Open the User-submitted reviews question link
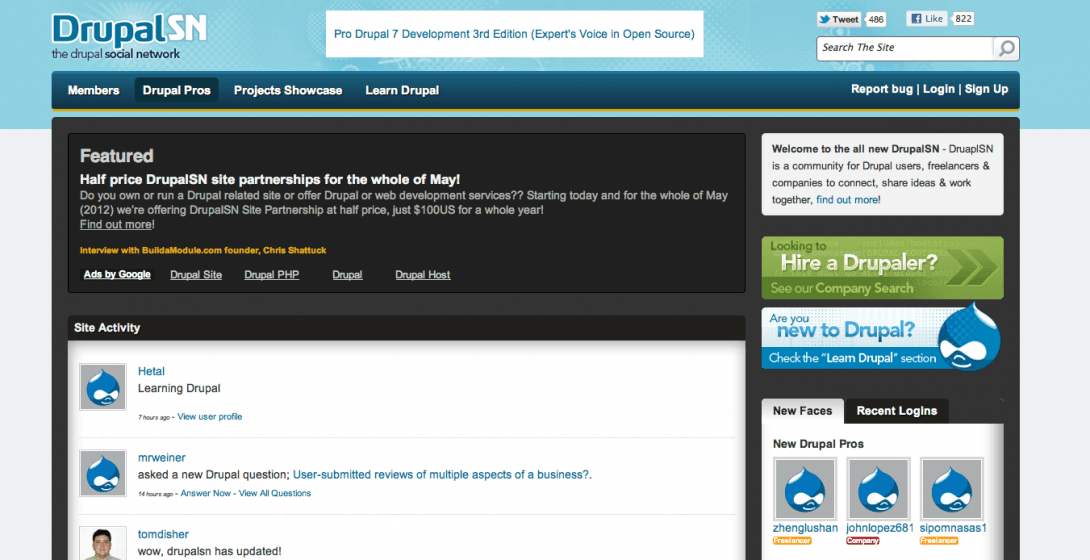Image resolution: width=1090 pixels, height=560 pixels. click(441, 475)
